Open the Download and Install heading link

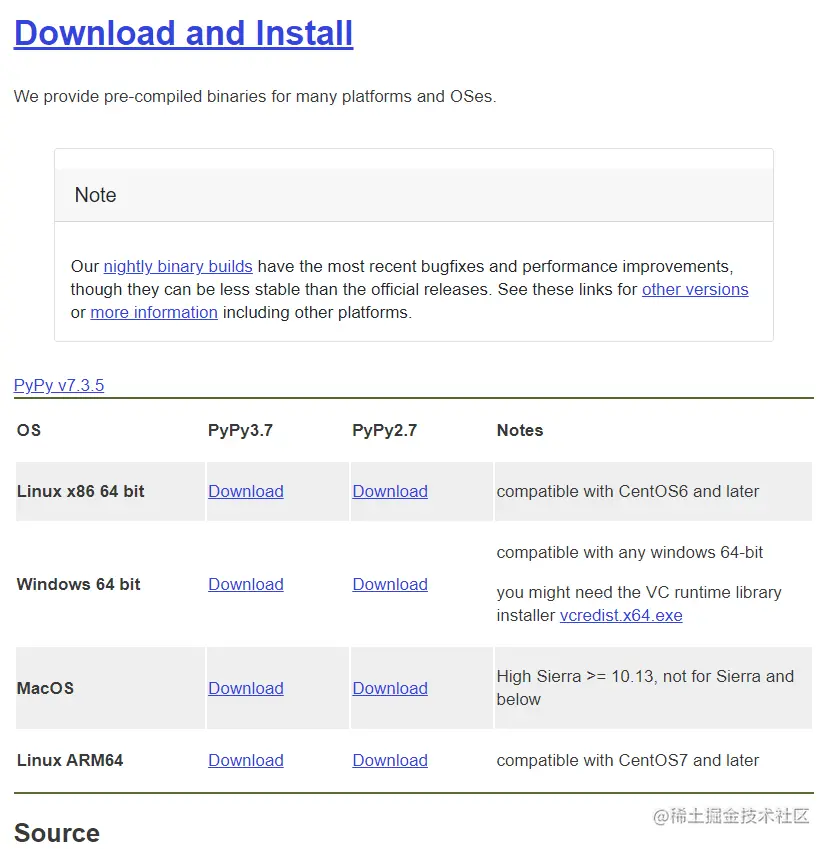pos(183,34)
